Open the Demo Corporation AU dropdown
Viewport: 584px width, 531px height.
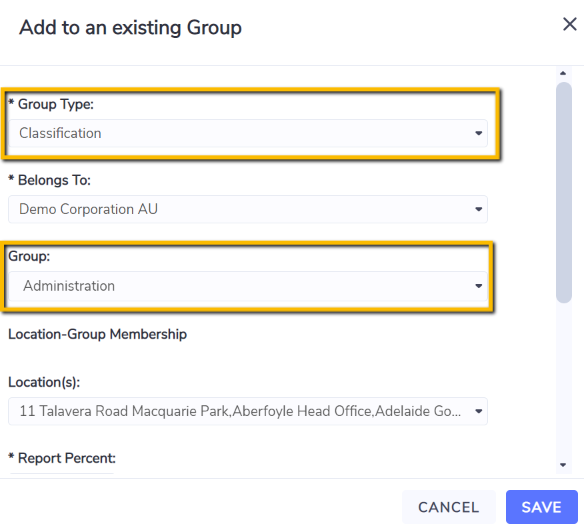click(248, 209)
